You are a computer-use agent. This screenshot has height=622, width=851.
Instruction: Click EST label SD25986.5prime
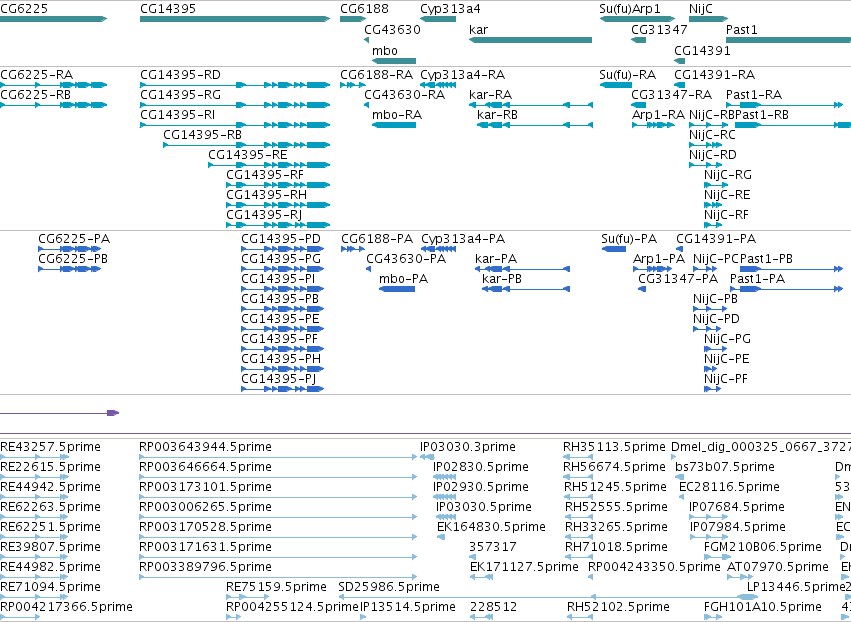tap(389, 587)
